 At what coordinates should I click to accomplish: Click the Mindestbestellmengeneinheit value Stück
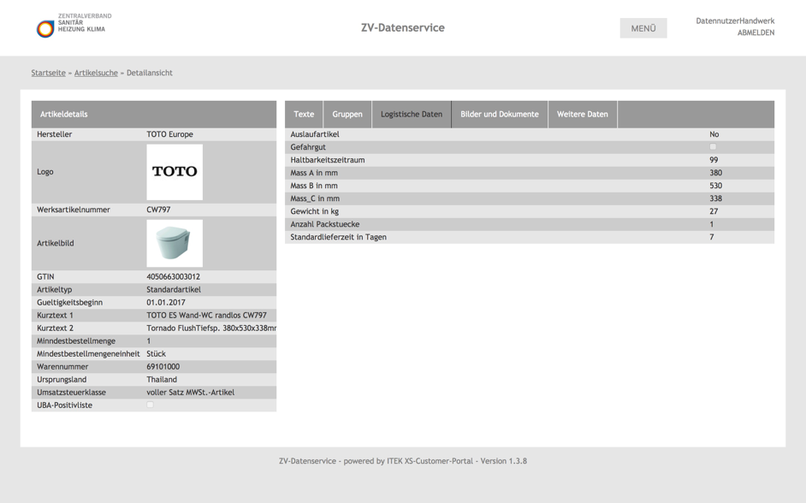156,353
